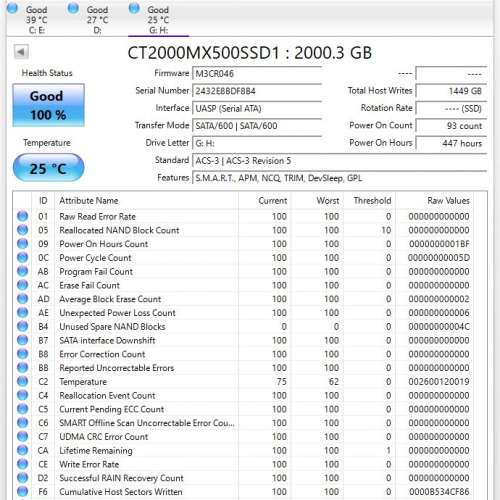
Task: Click status icon of Erase Fail Count row
Action: (x=22, y=285)
